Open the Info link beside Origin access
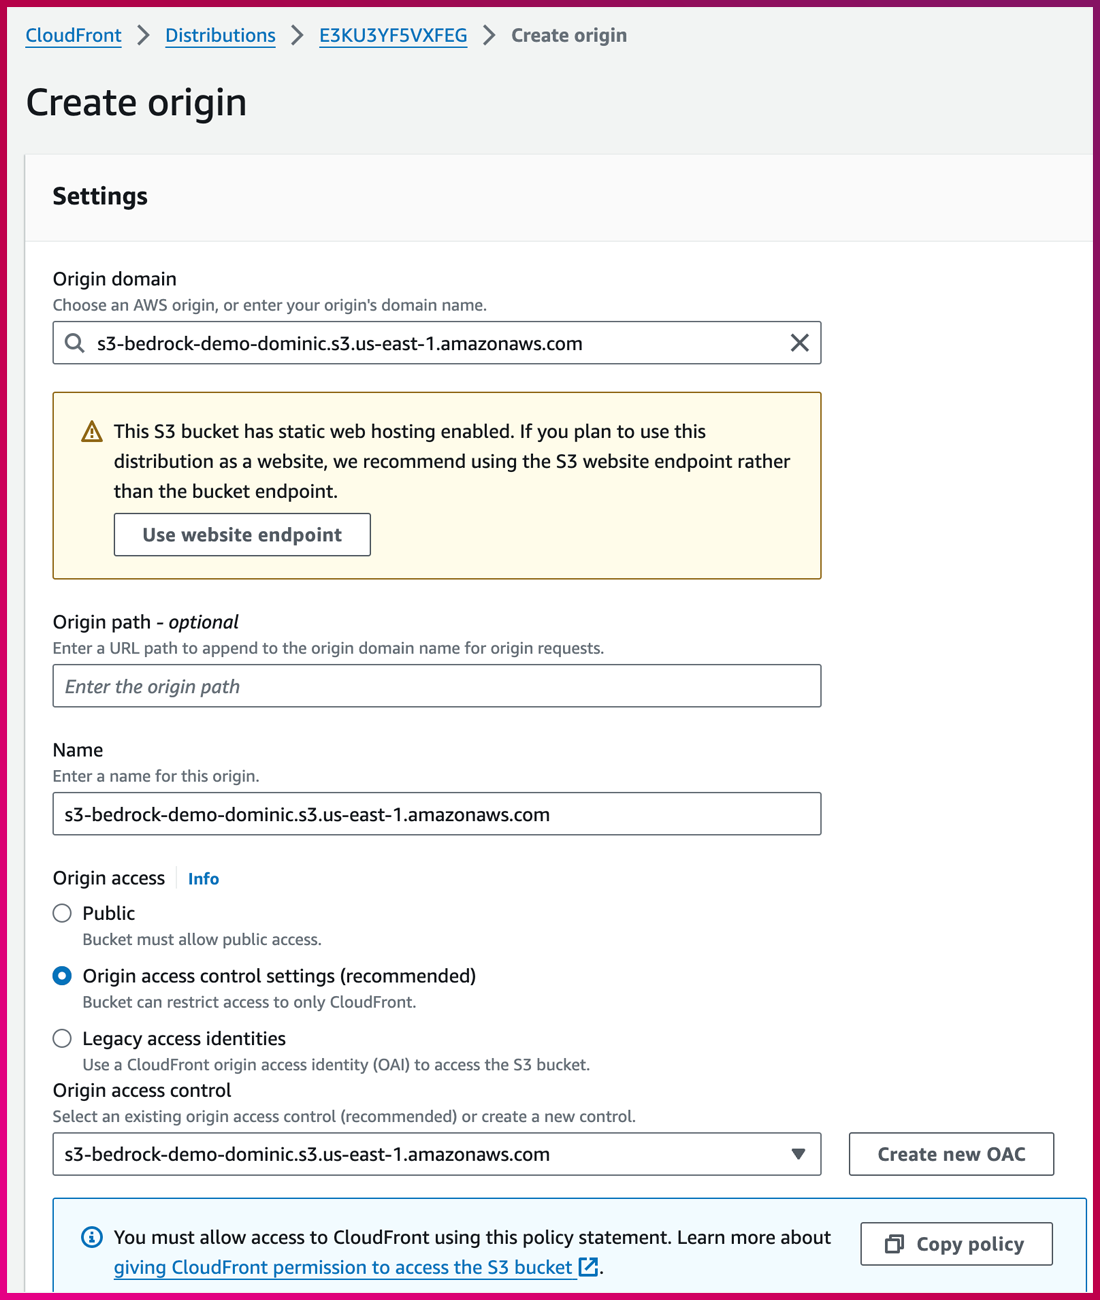 pyautogui.click(x=203, y=879)
